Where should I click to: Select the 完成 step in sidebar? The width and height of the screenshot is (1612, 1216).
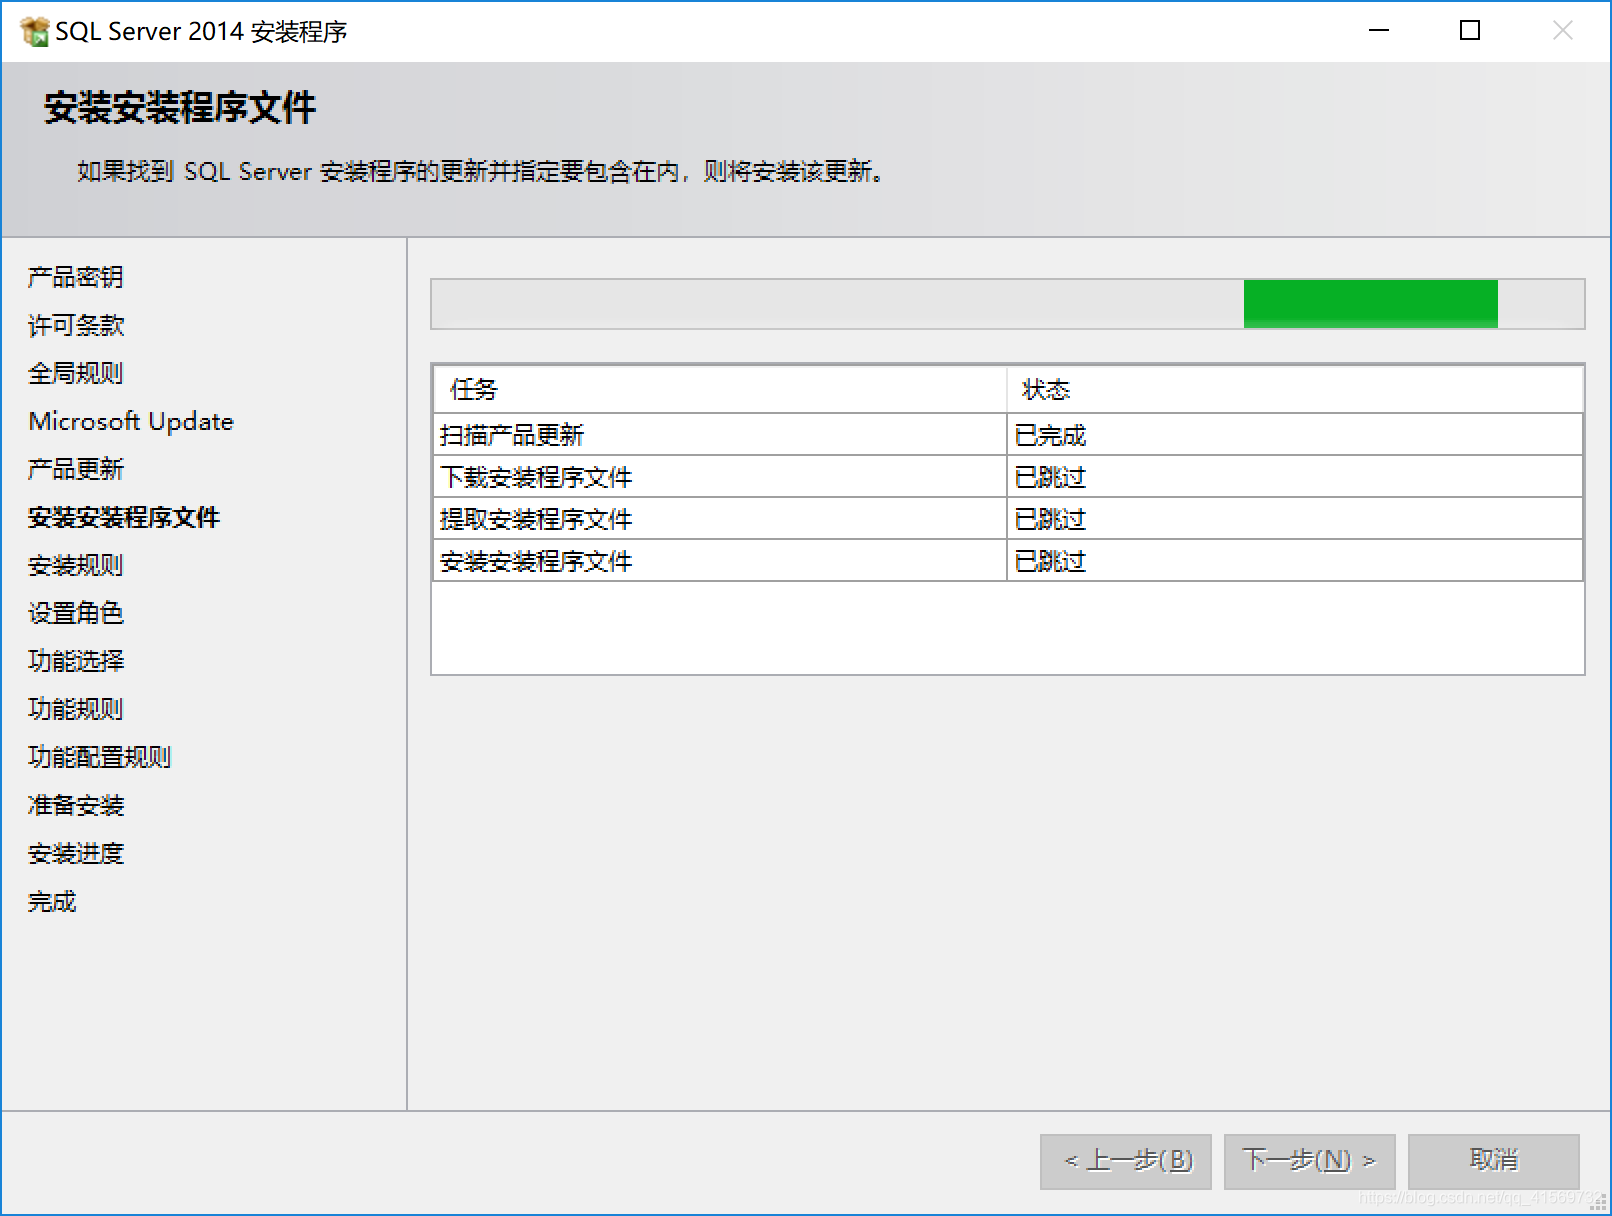(x=52, y=901)
